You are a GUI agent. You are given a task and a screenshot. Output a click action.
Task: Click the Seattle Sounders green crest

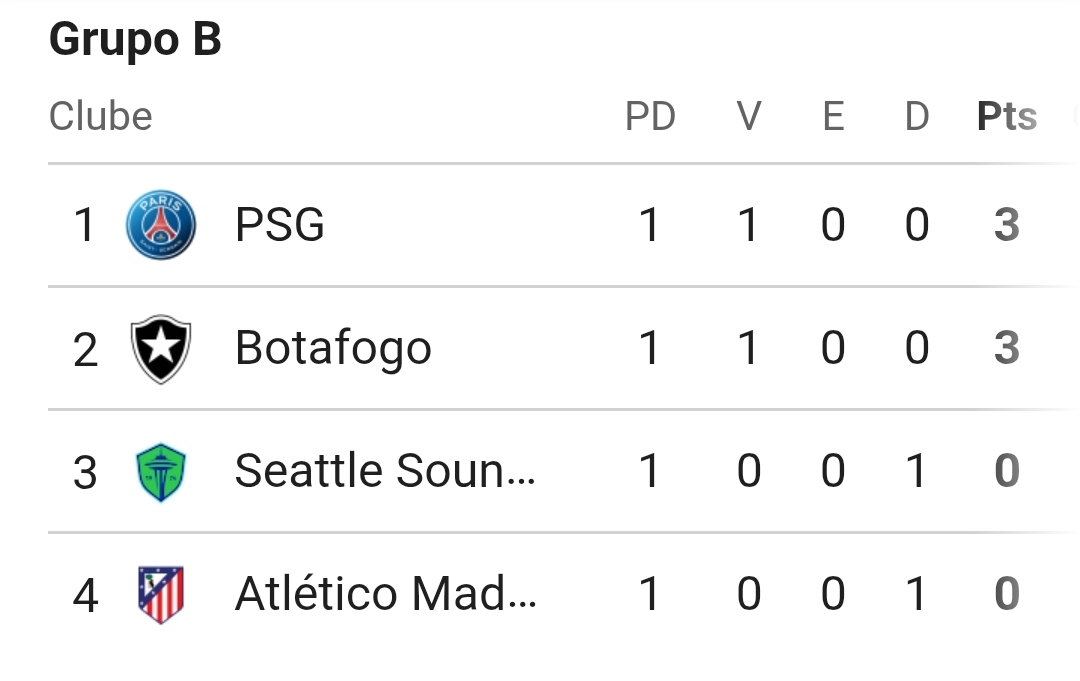pos(161,471)
